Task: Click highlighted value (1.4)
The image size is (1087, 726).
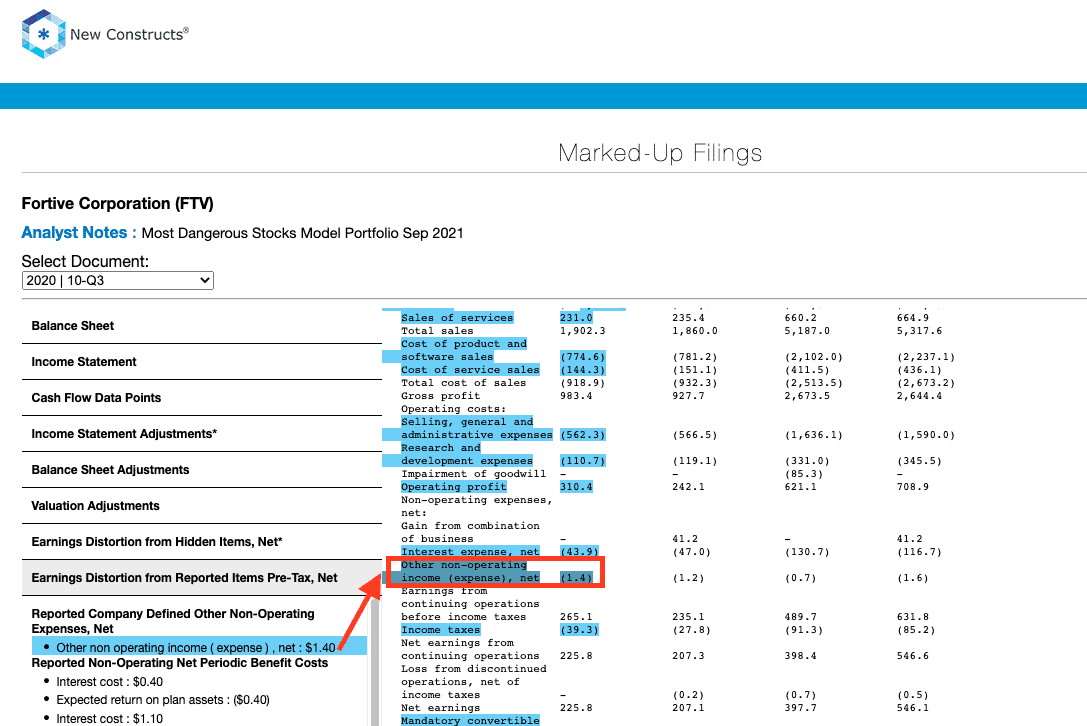Action: coord(576,578)
